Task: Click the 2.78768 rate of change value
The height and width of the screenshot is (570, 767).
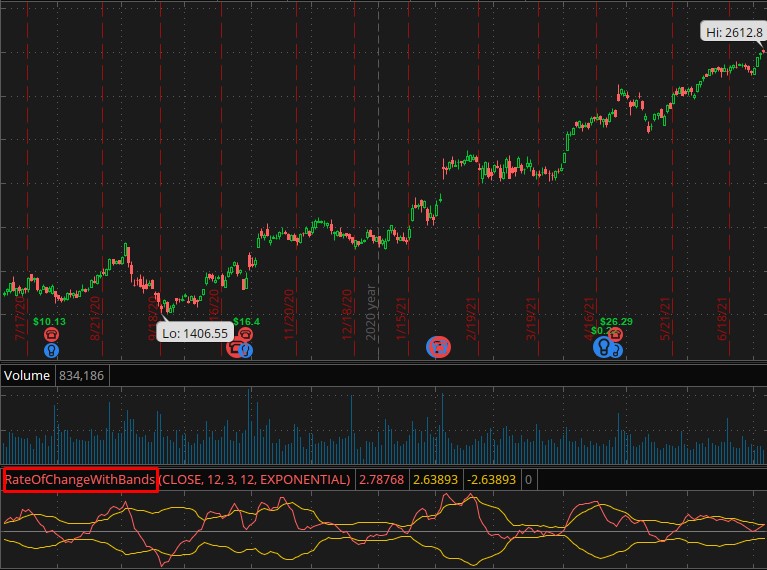Action: pos(382,480)
